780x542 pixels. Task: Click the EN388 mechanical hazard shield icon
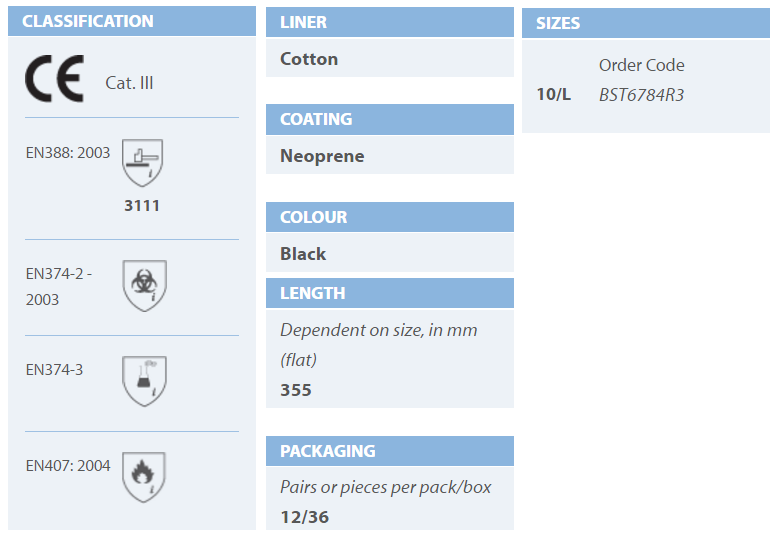point(142,162)
